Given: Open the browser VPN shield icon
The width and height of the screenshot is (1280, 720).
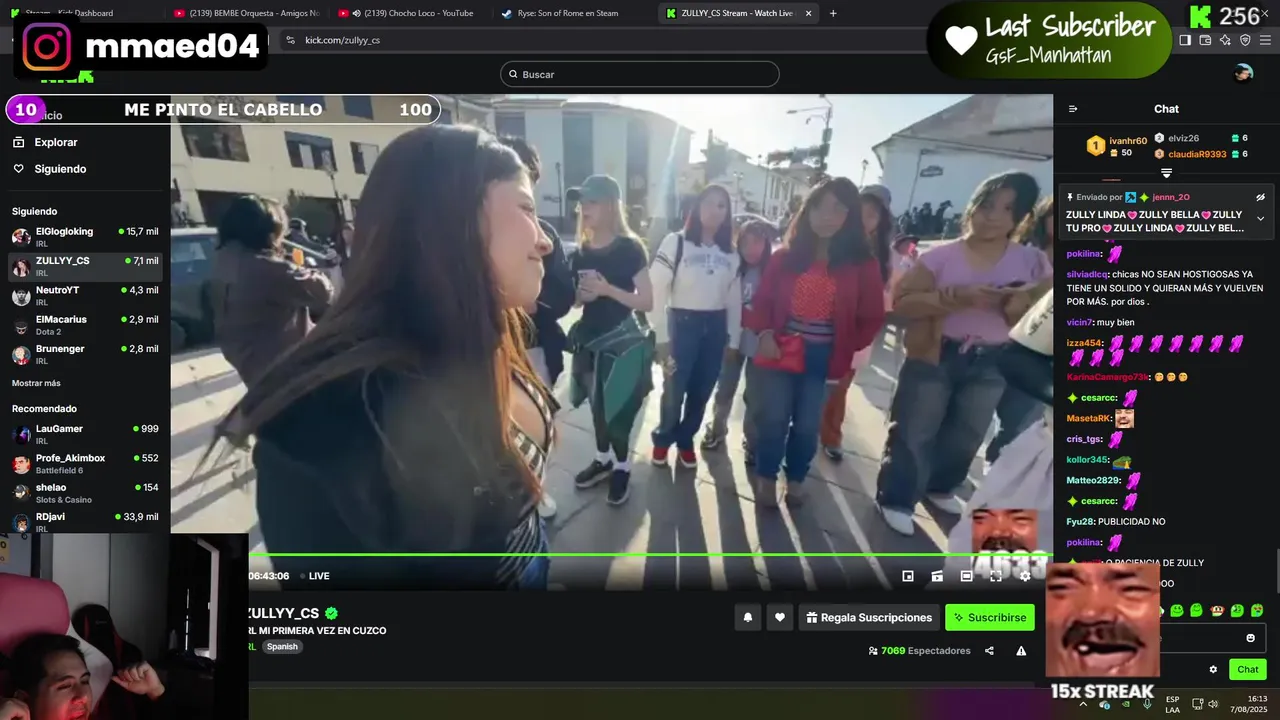Looking at the screenshot, I should click(x=1245, y=40).
